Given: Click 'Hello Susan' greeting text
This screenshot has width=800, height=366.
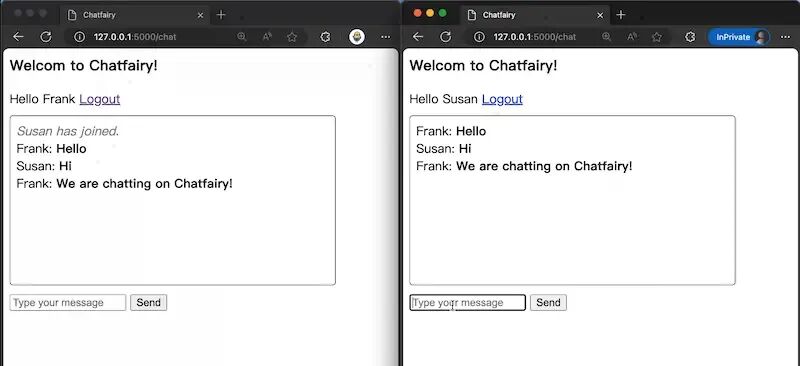Looking at the screenshot, I should coord(443,99).
